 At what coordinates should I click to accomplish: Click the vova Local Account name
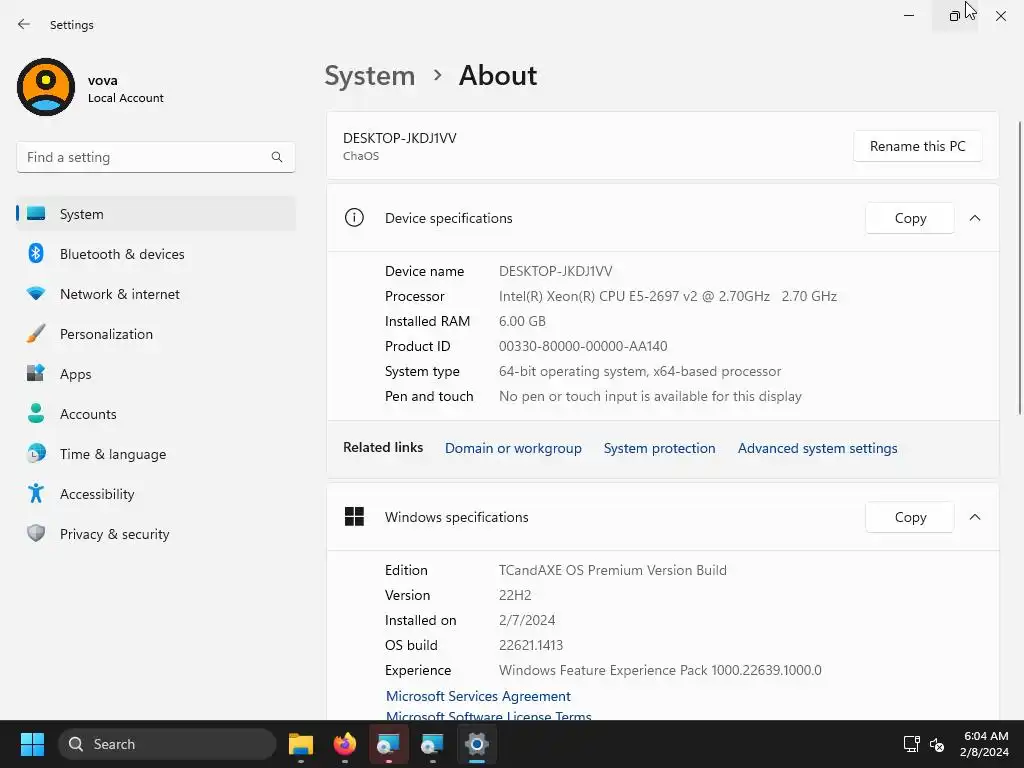tap(125, 89)
